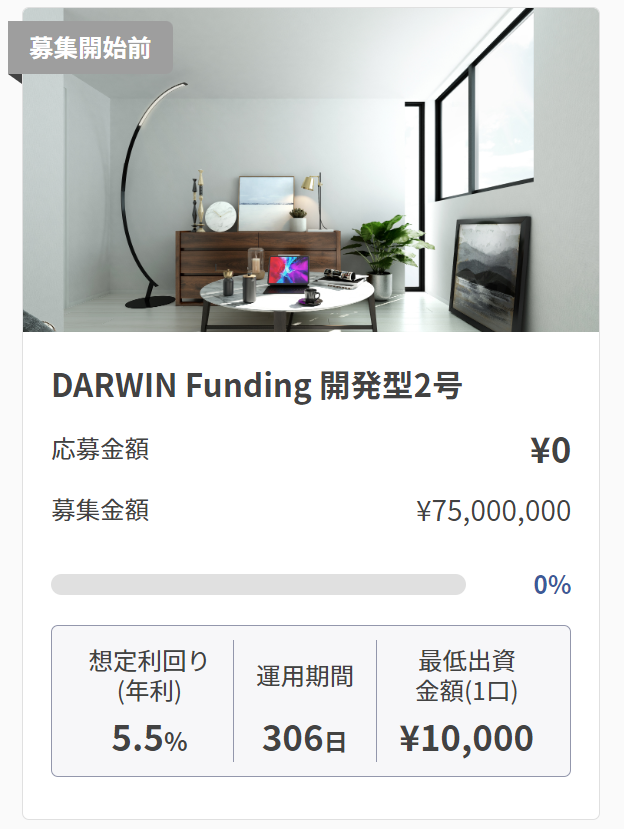Click the ¥0 application amount
The image size is (624, 829).
pos(550,450)
